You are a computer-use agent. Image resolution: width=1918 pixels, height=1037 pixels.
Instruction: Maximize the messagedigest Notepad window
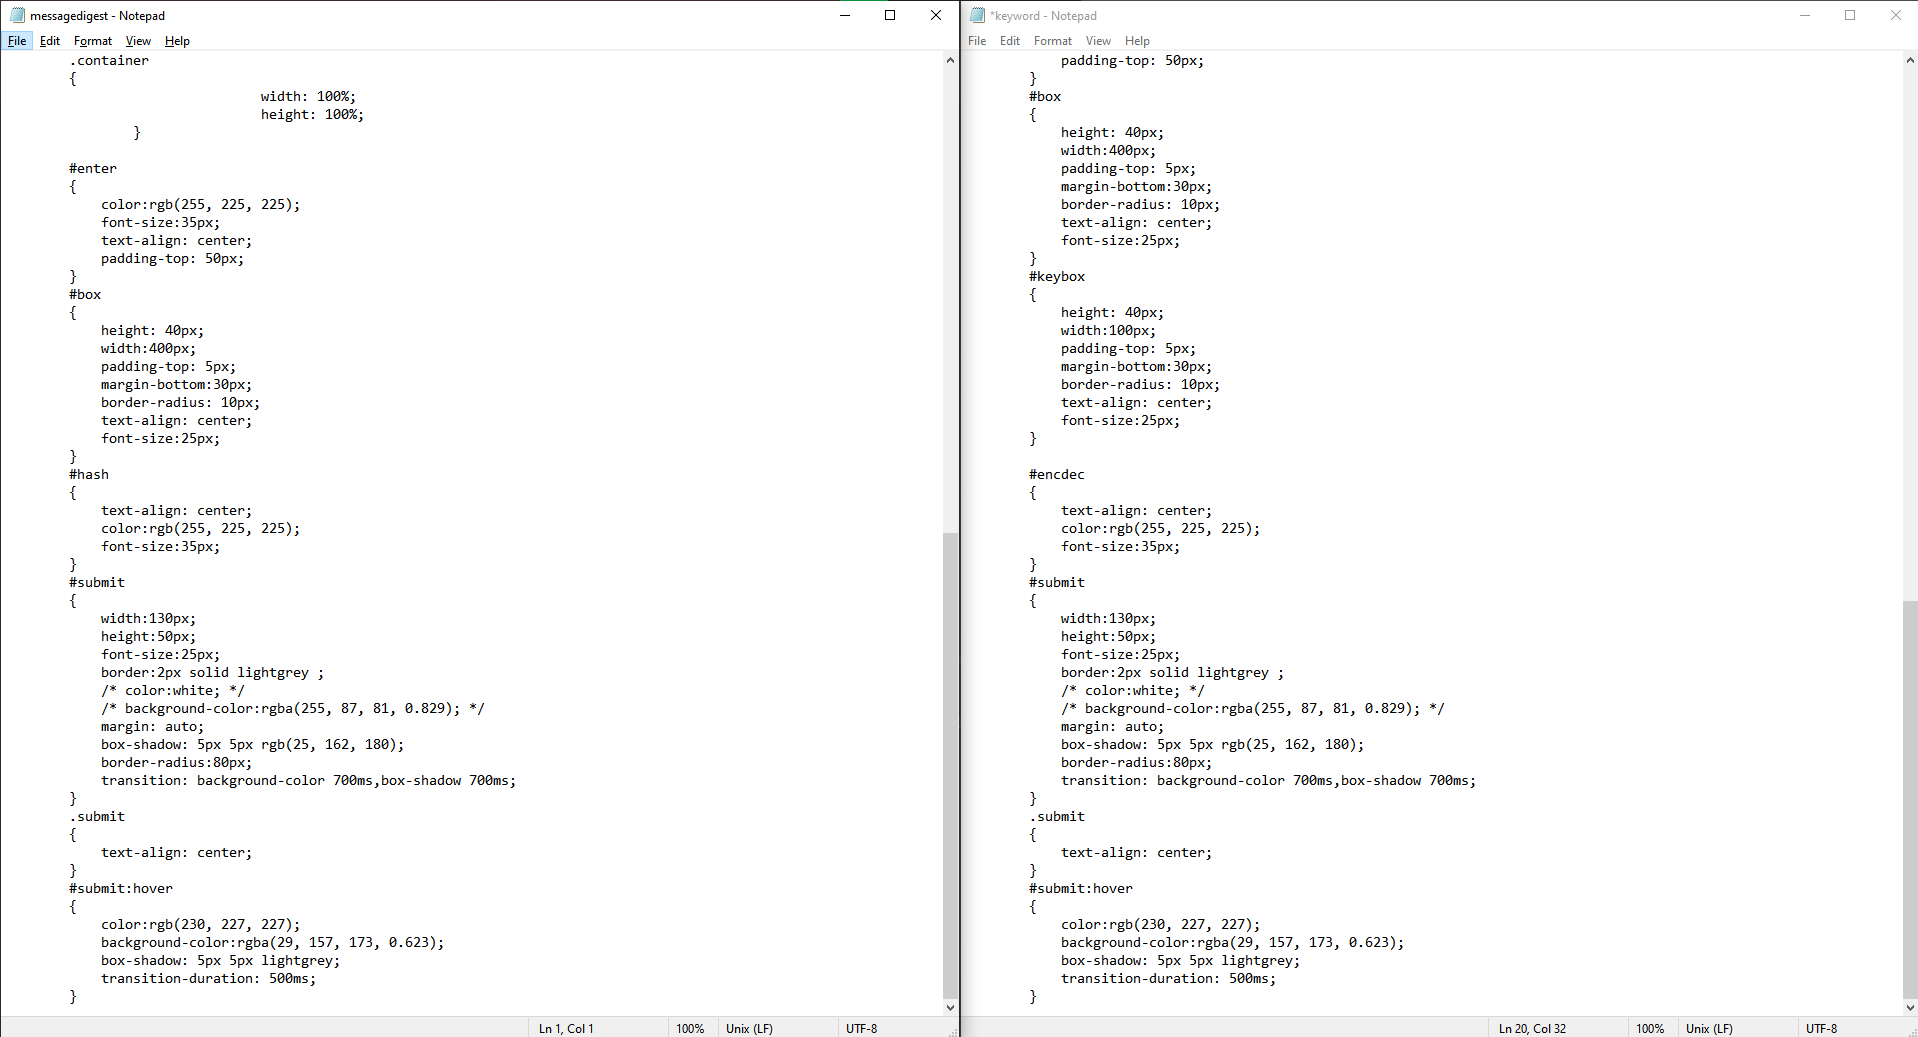pyautogui.click(x=890, y=15)
